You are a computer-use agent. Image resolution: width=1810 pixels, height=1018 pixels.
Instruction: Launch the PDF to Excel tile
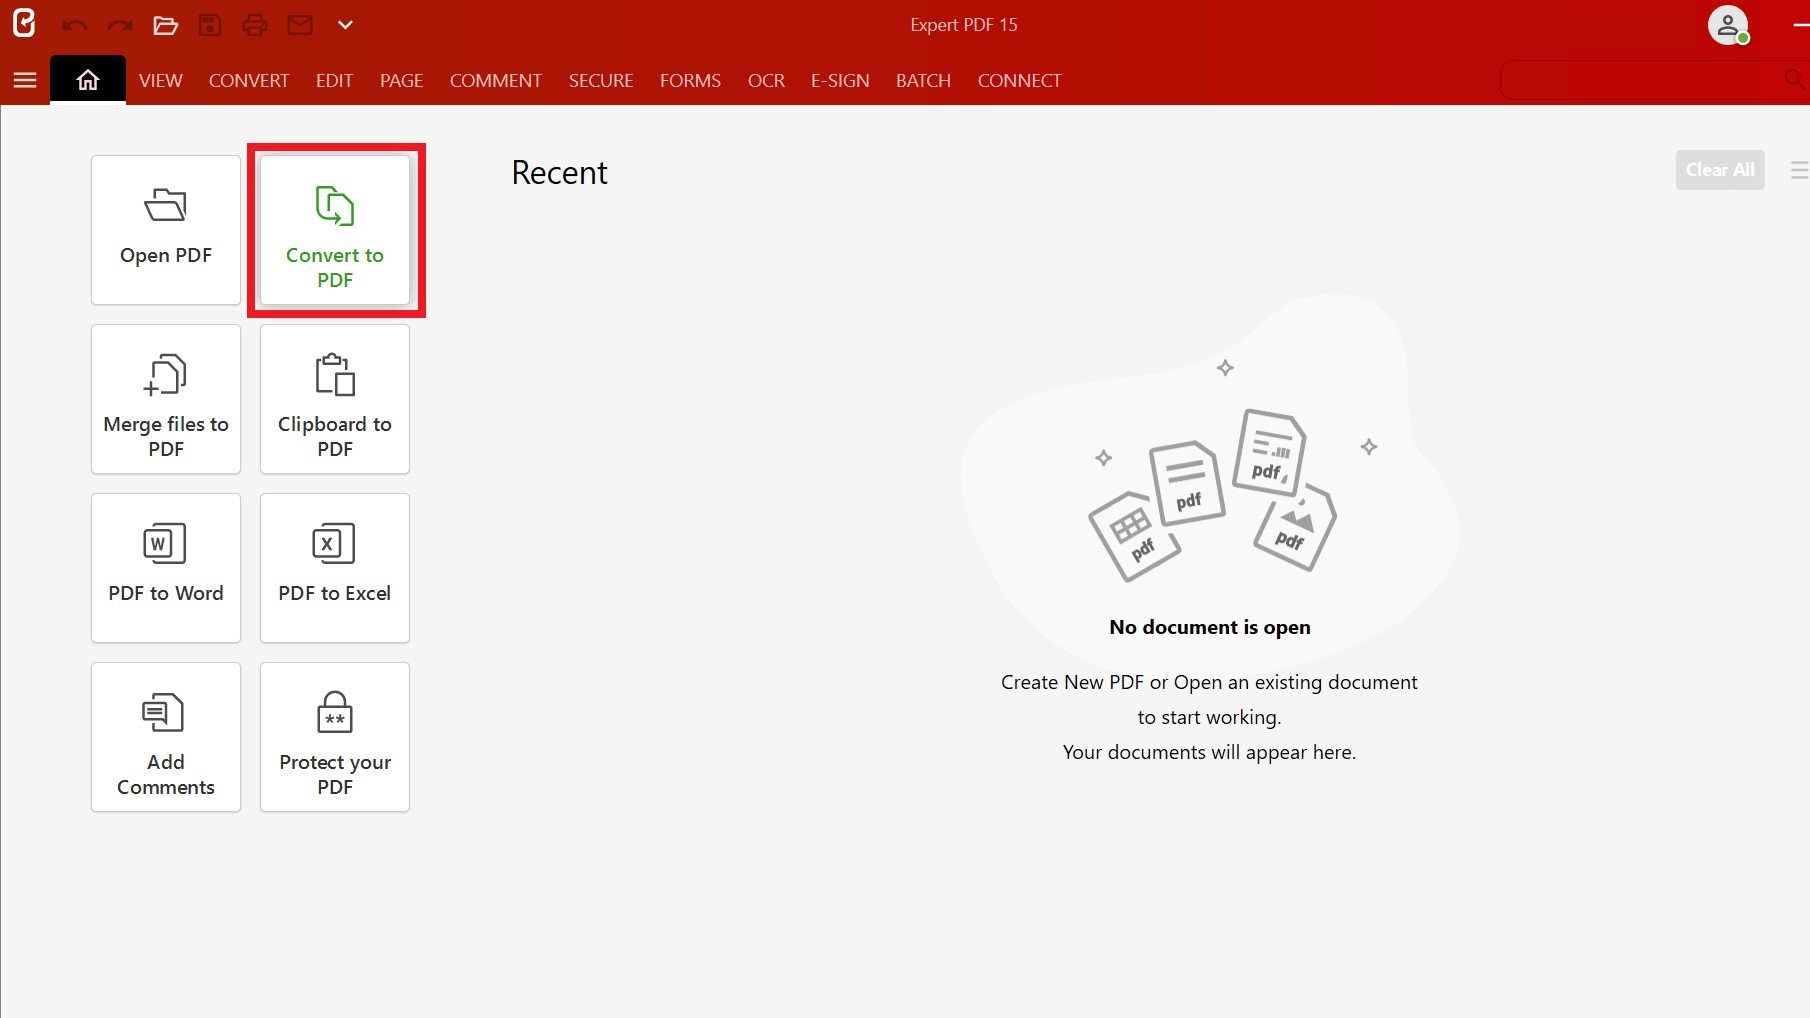pos(335,568)
